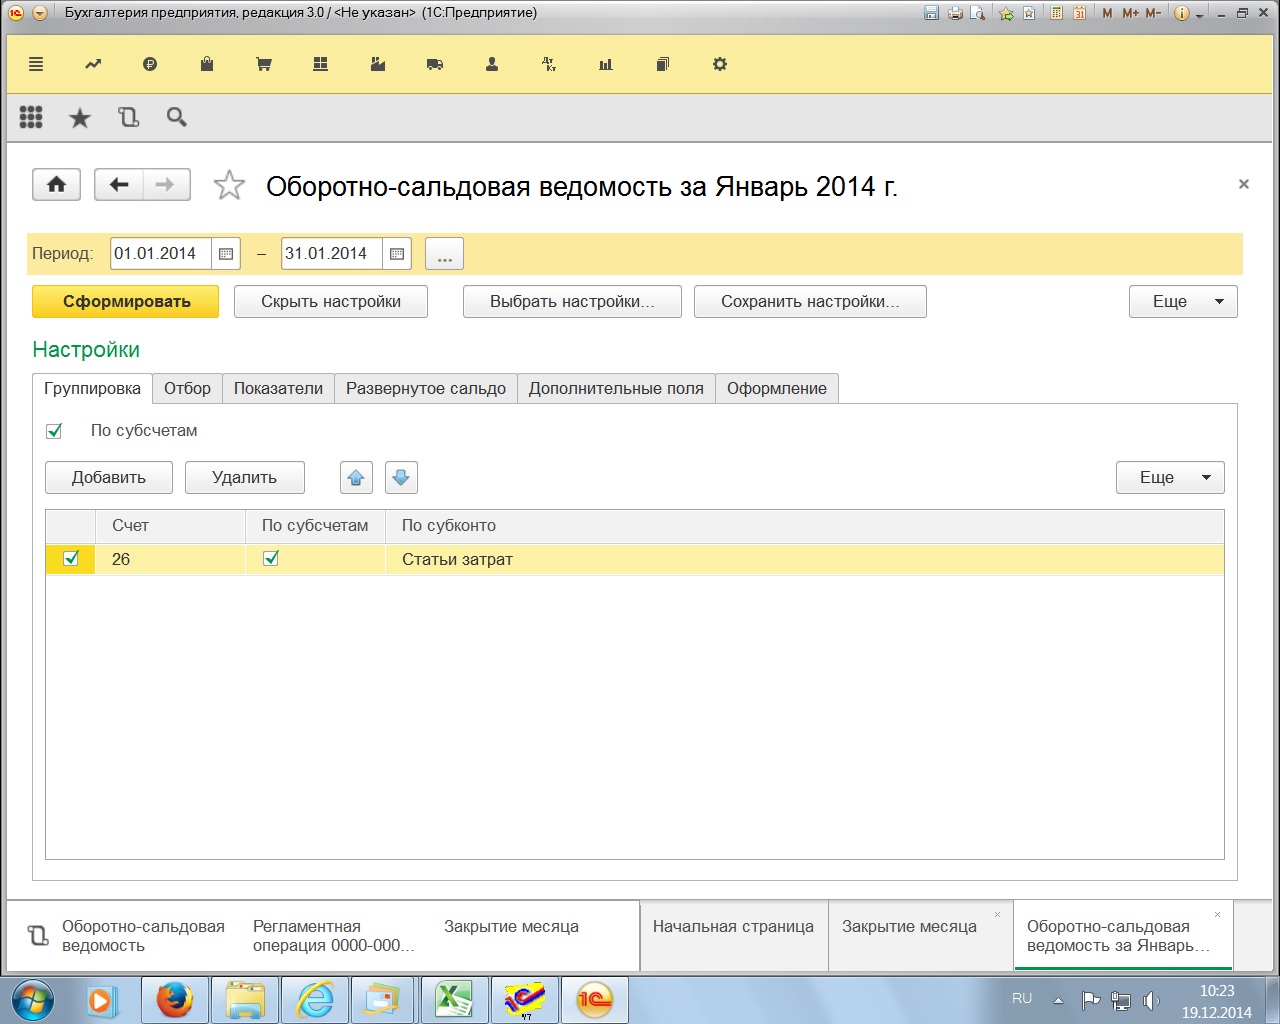Expand the Еще dropdown above the table
Viewport: 1280px width, 1024px height.
1170,478
